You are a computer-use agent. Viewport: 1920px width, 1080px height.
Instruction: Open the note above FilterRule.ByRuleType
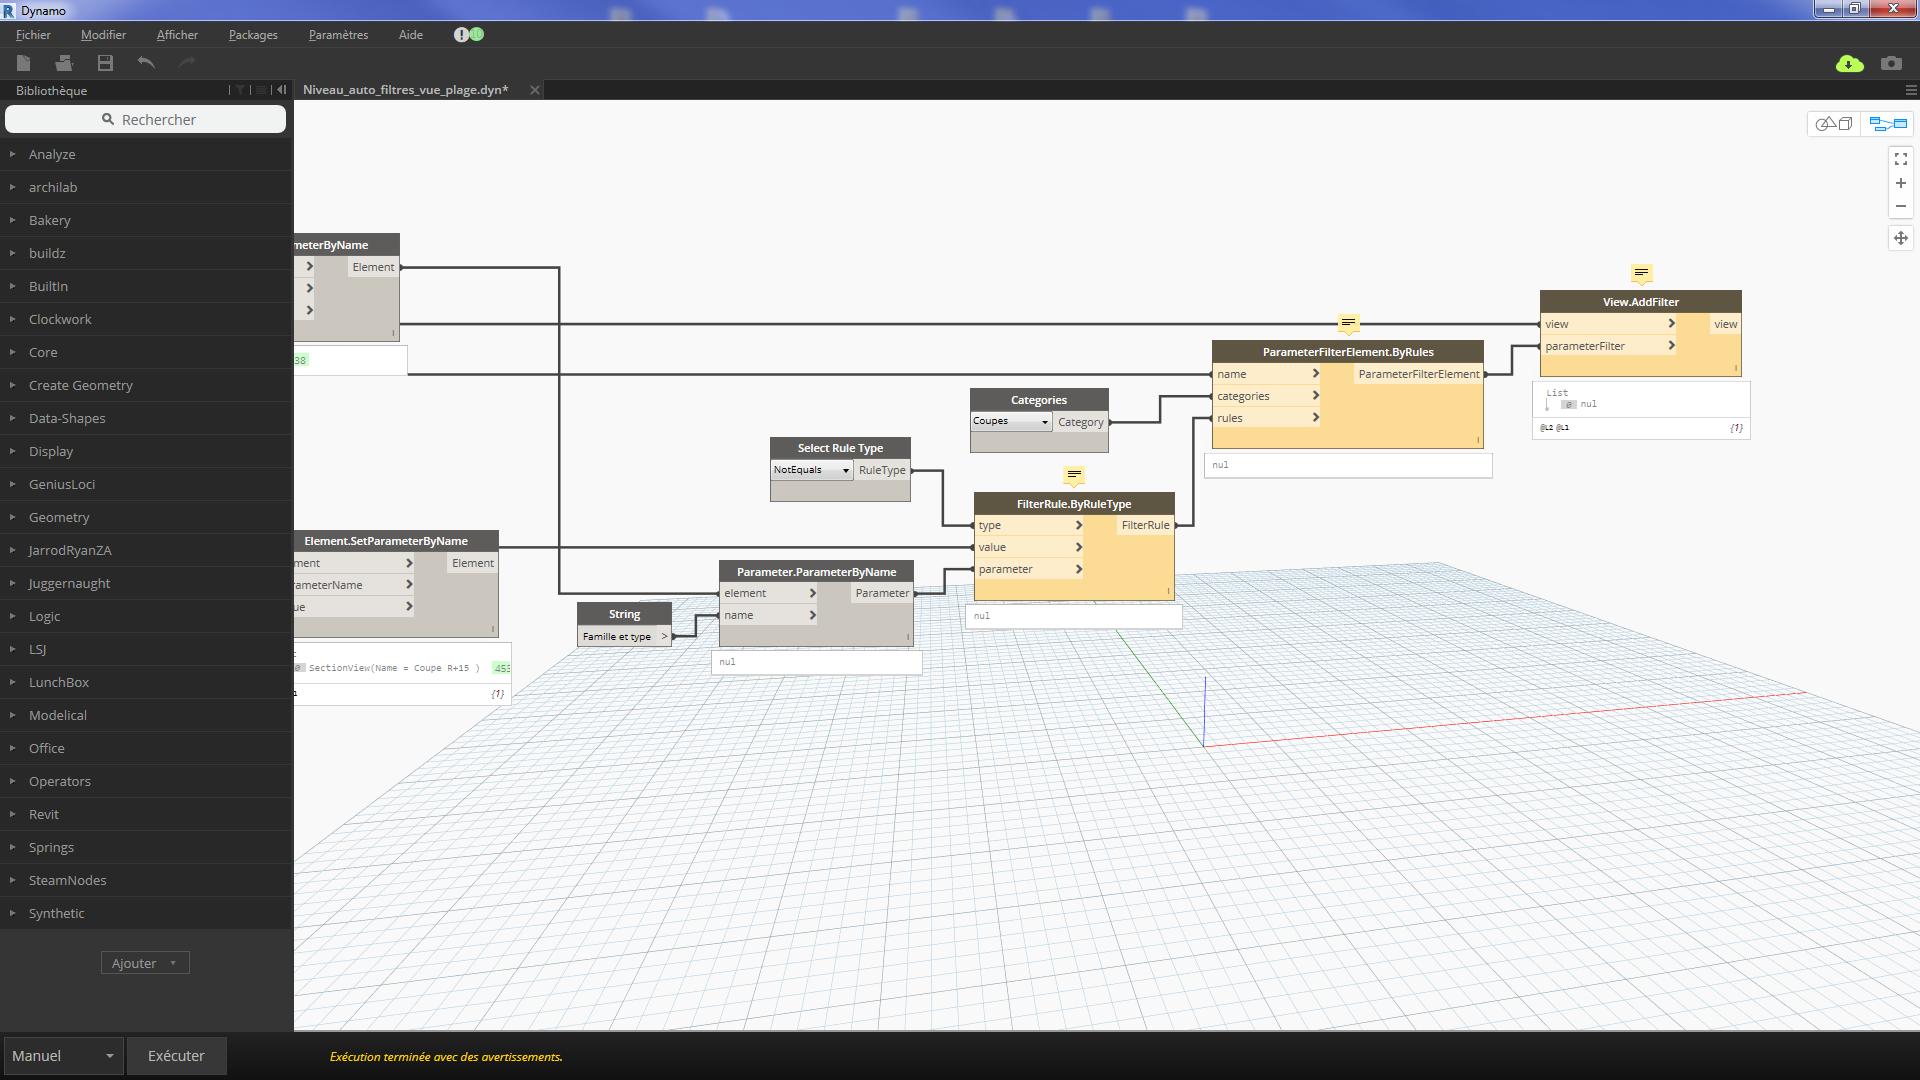click(1074, 475)
